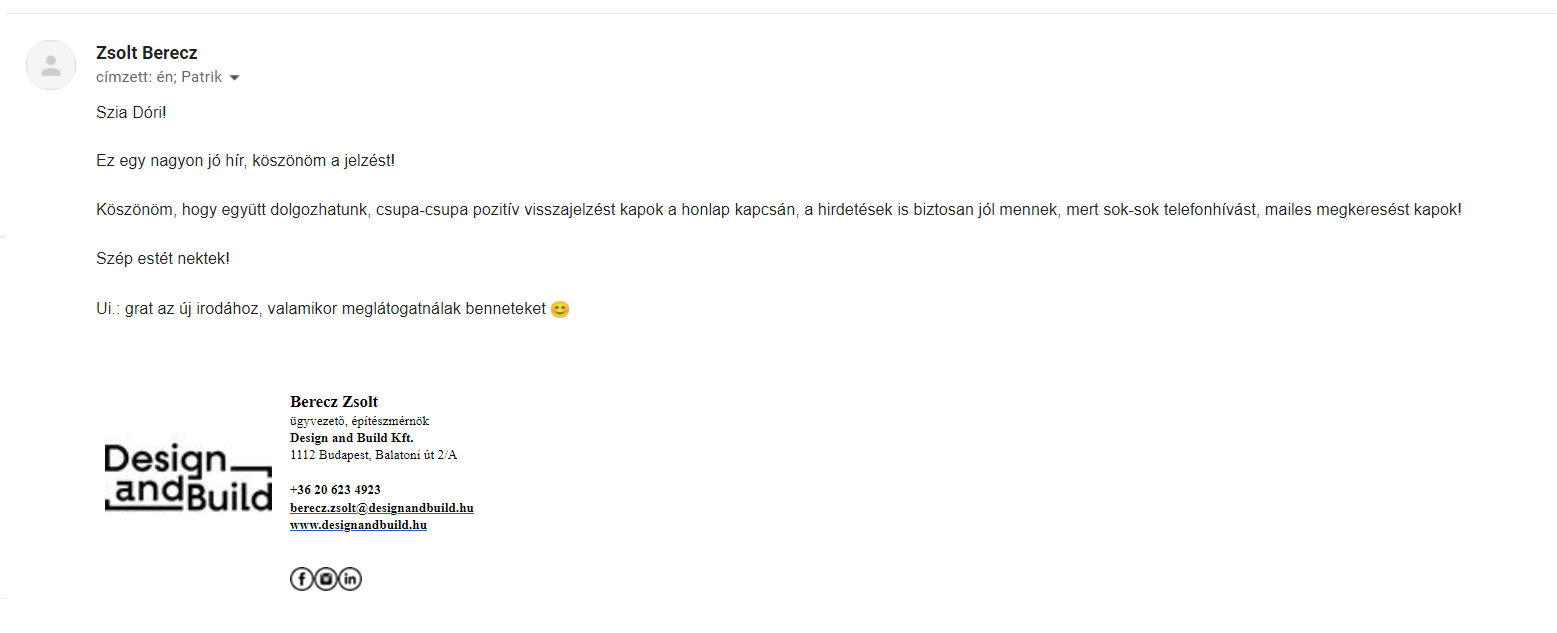Open the Instagram icon in the signature
Image resolution: width=1557 pixels, height=633 pixels.
[326, 579]
